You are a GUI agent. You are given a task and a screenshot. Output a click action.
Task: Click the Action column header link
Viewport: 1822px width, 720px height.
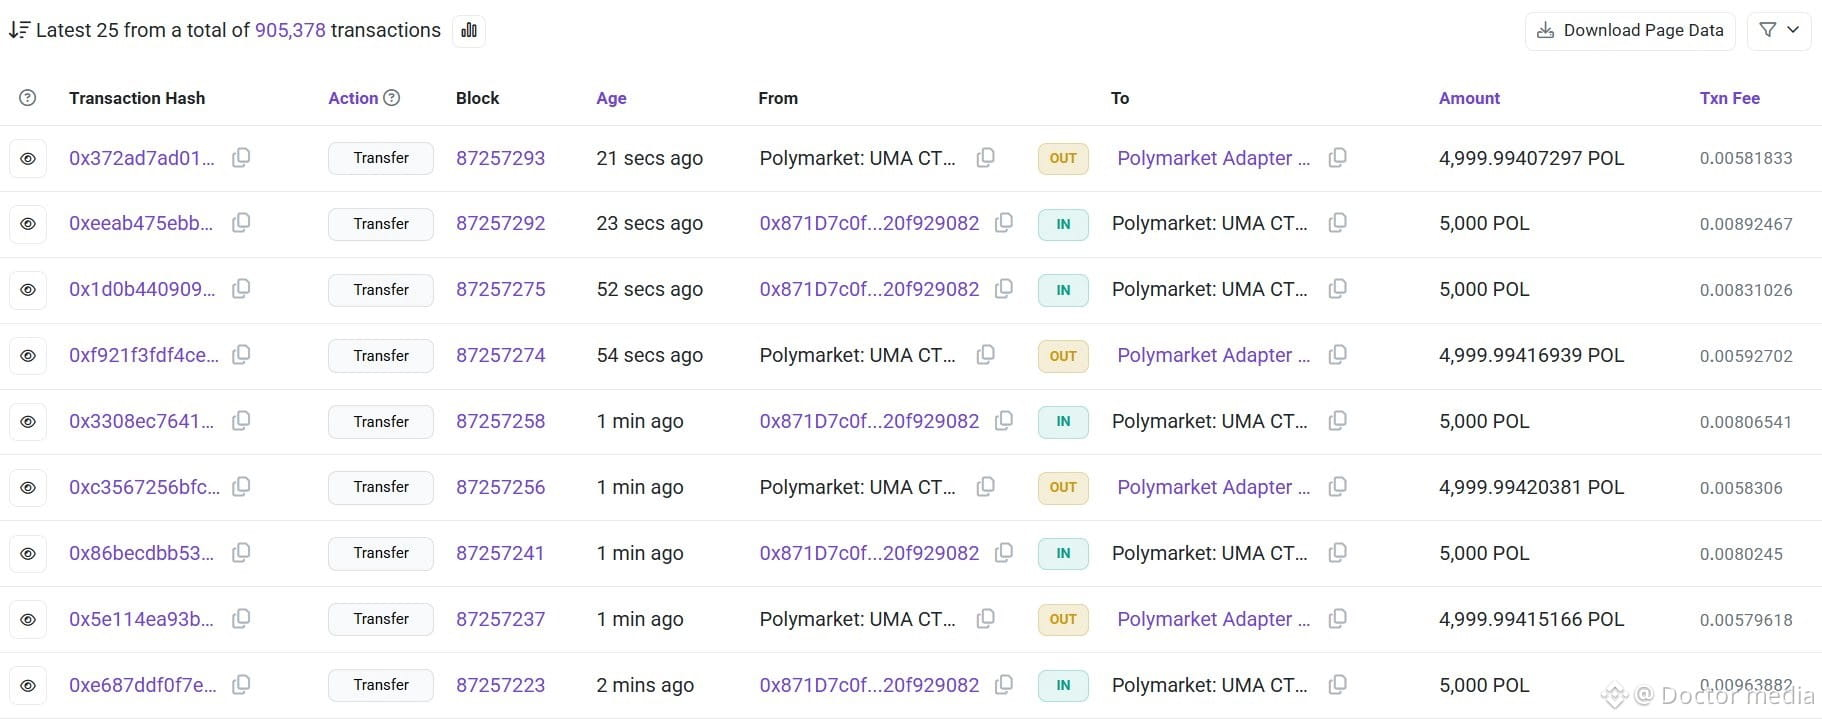click(x=353, y=98)
